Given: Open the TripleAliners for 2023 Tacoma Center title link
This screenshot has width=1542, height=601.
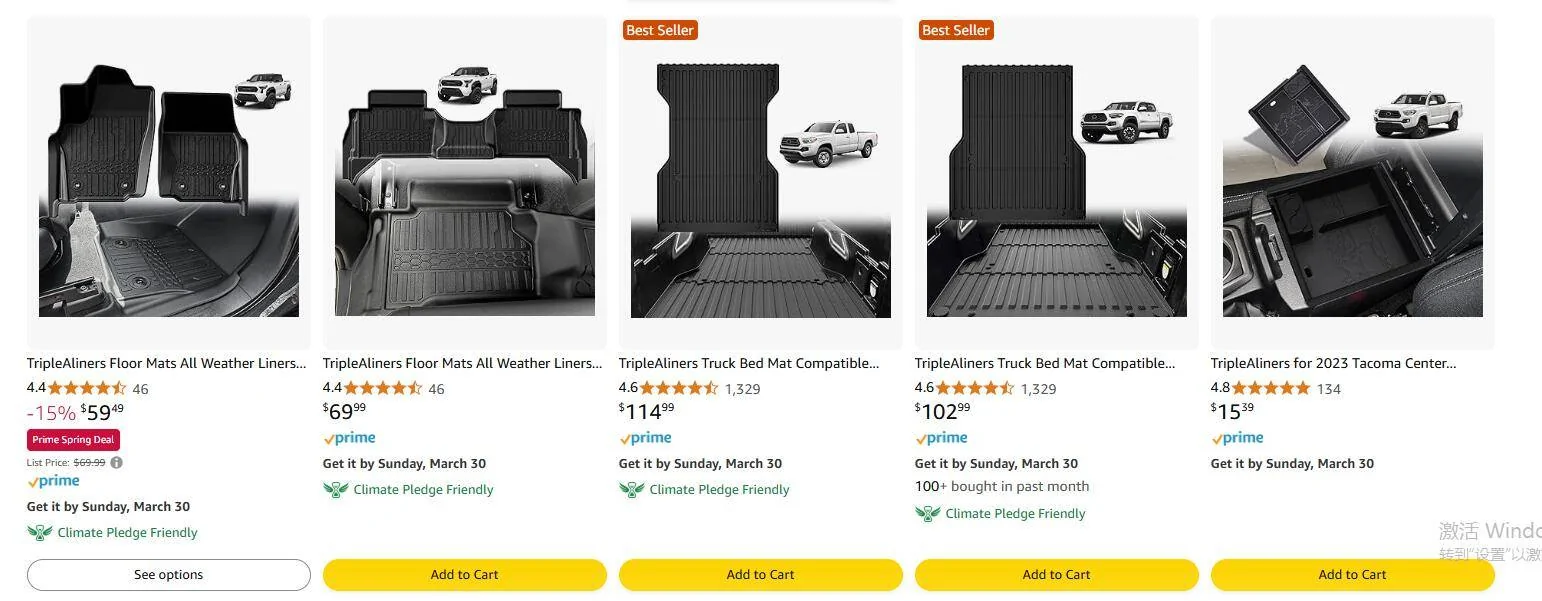Looking at the screenshot, I should tap(1333, 364).
